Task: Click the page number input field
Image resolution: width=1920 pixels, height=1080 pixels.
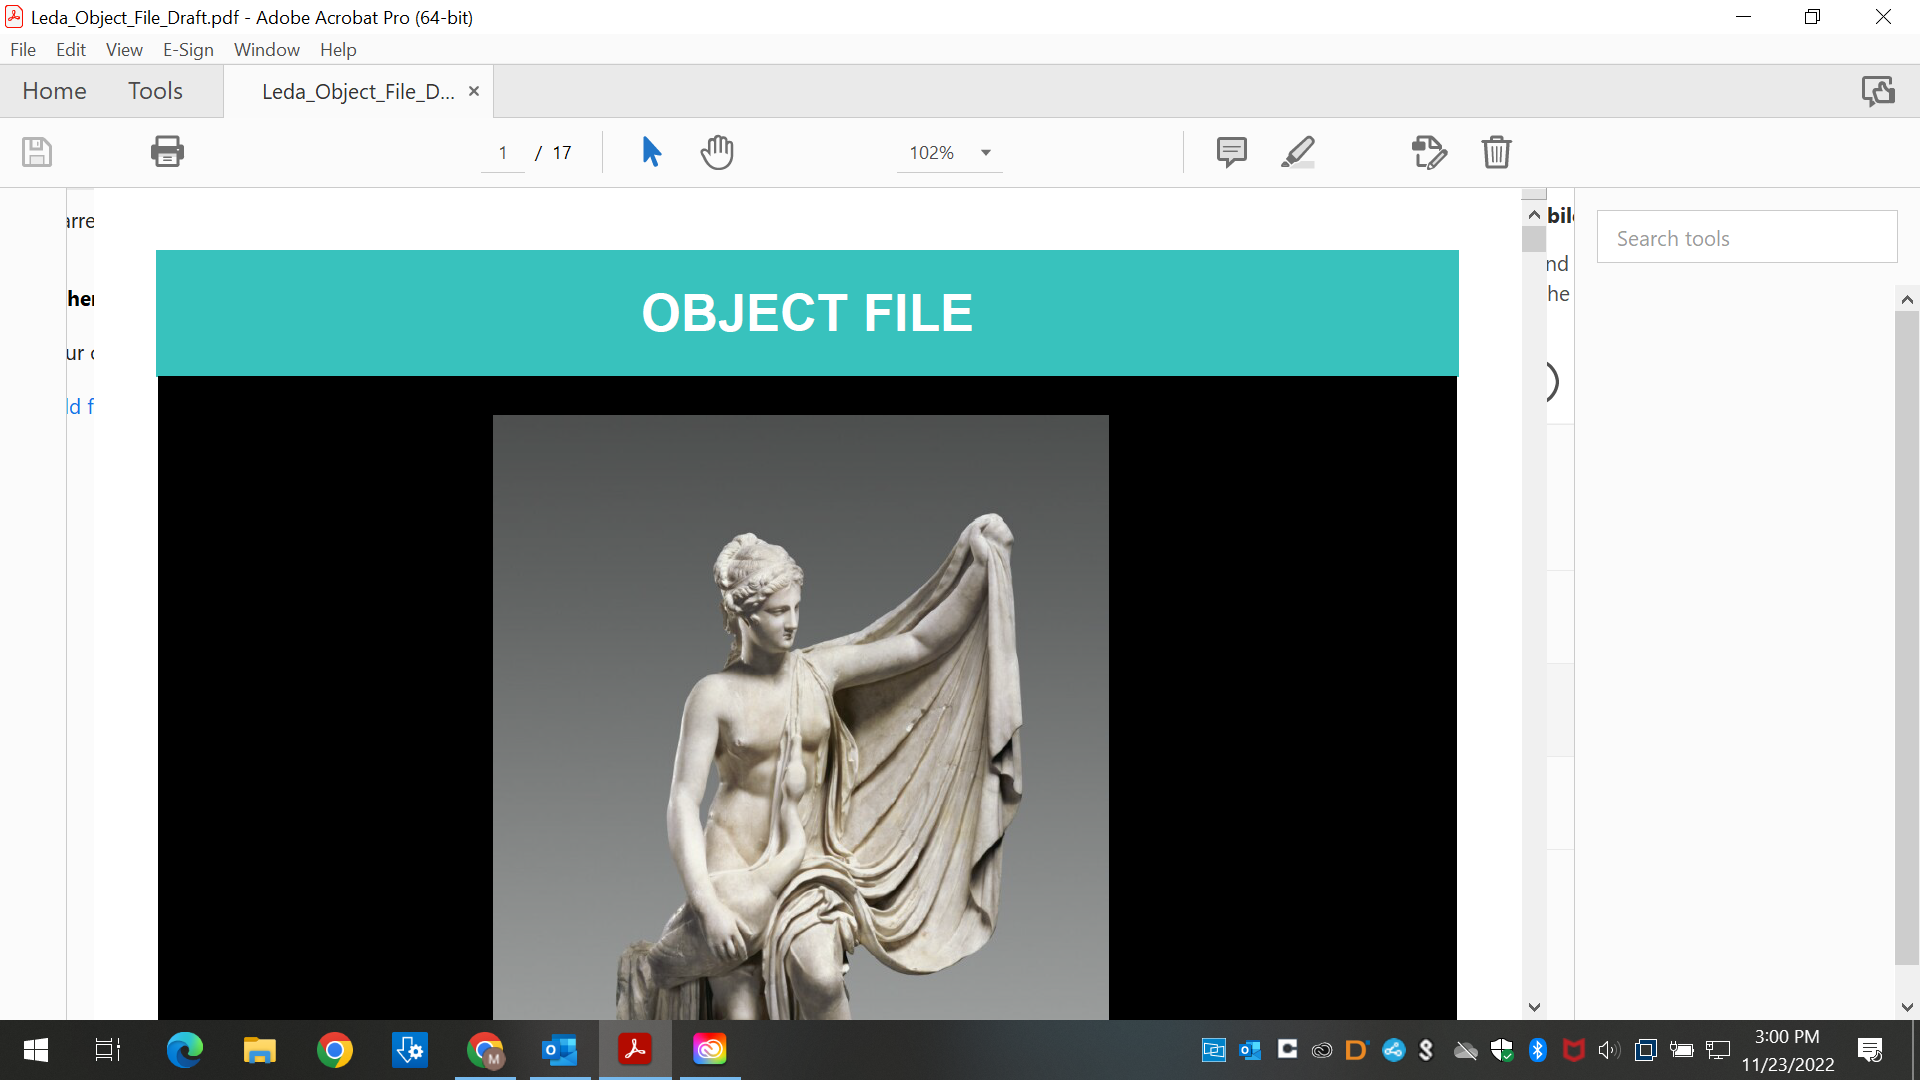Action: 501,152
